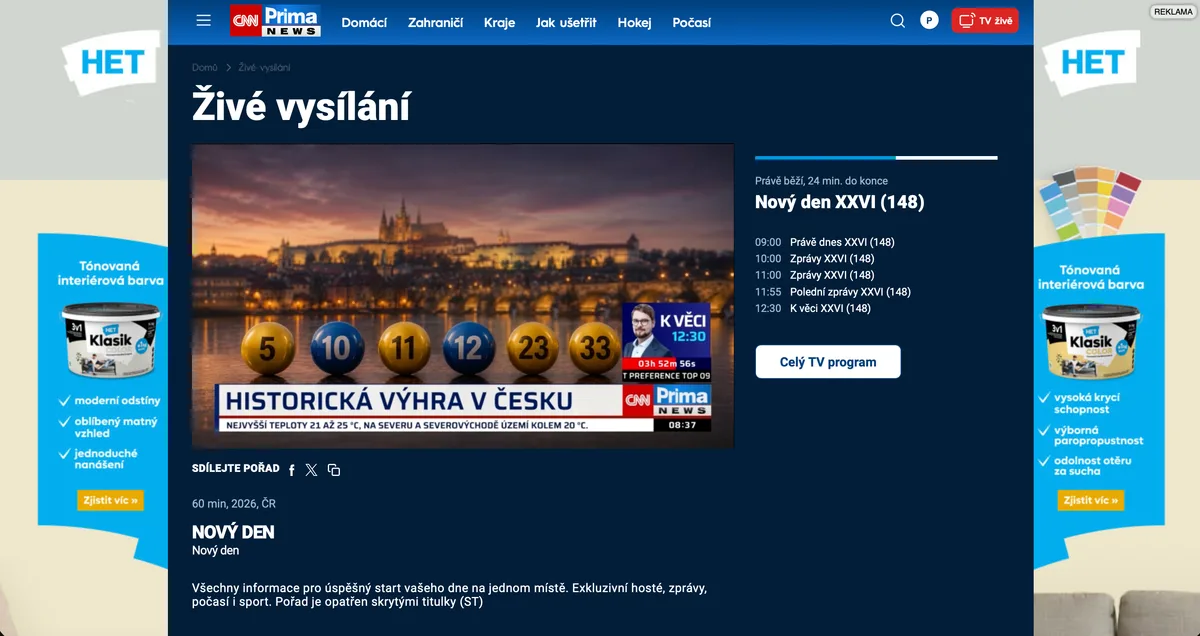Viewport: 1200px width, 636px height.
Task: Go to the Zahraničí section
Action: pos(435,23)
